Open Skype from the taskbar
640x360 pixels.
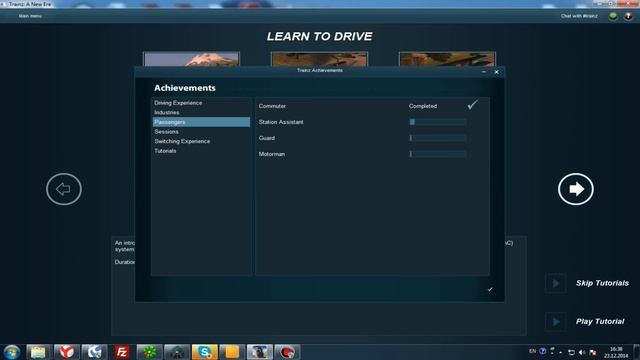204,352
